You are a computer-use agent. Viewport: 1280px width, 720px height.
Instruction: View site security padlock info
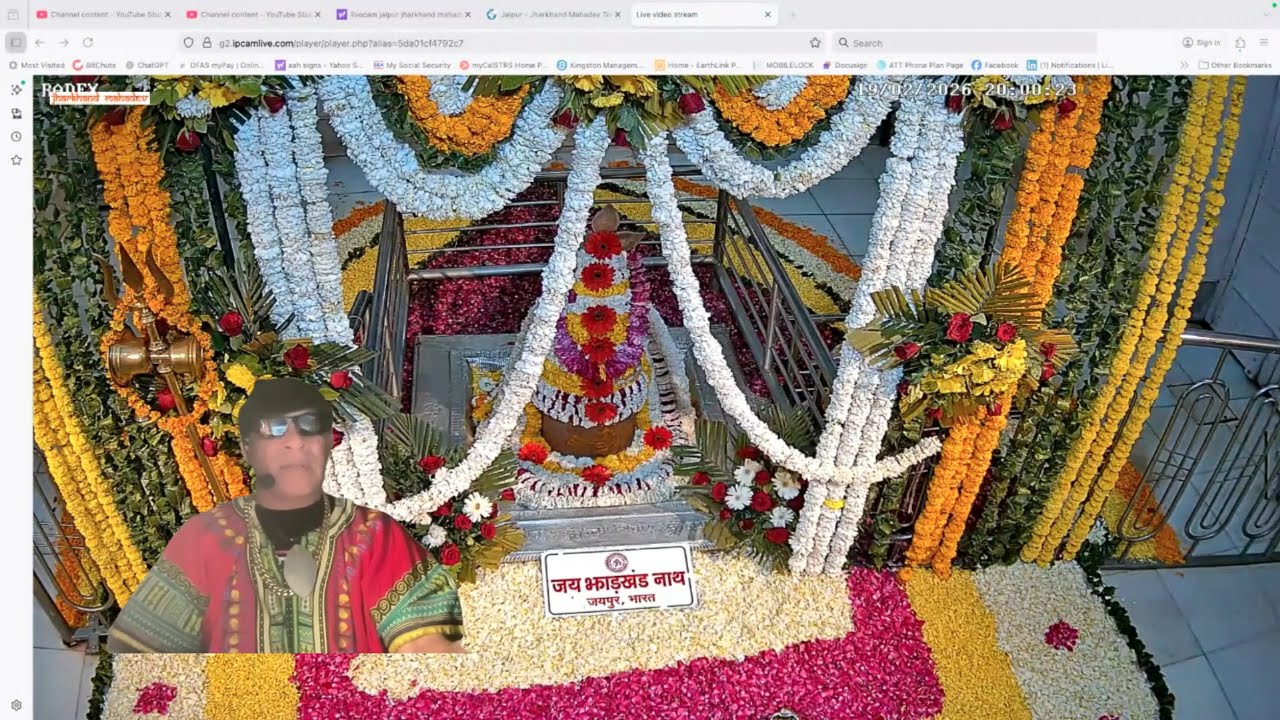click(x=207, y=43)
